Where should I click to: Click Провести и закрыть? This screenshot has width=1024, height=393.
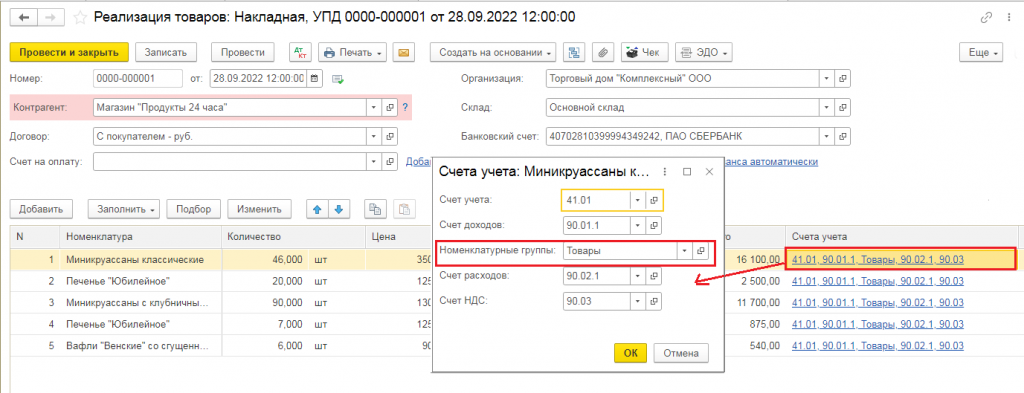(x=69, y=53)
